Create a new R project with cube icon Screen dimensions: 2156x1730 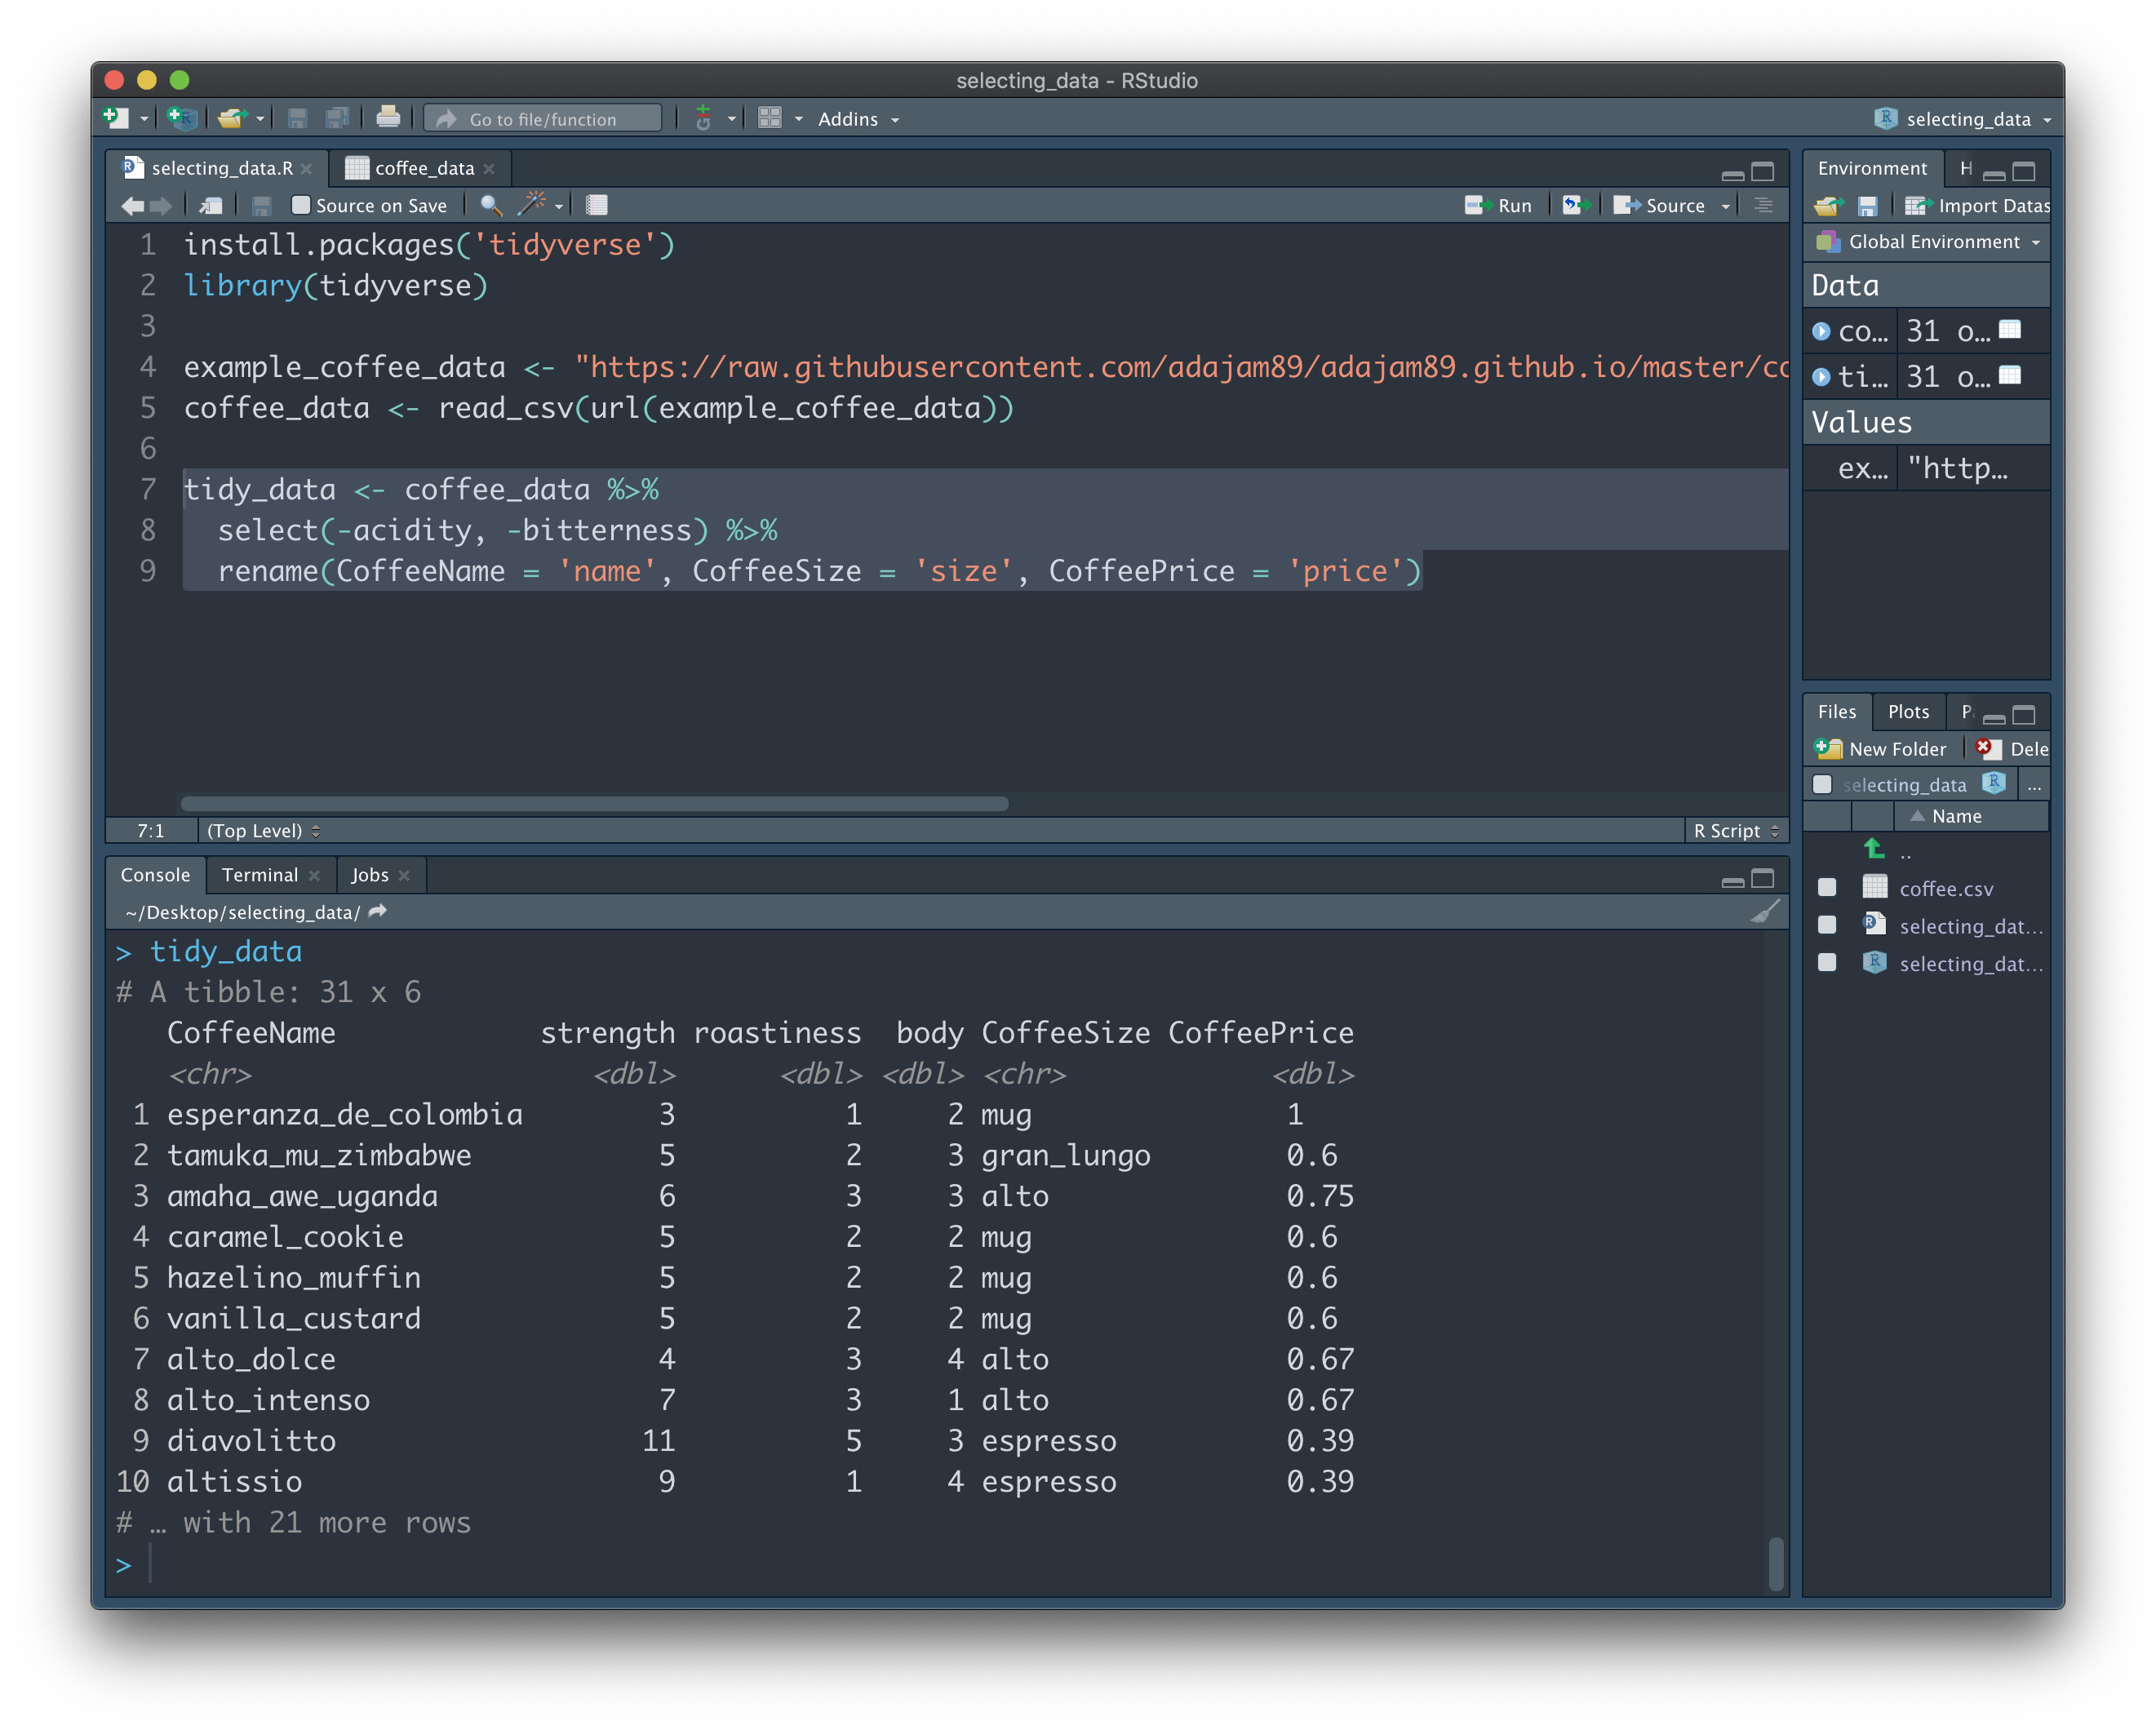point(182,118)
